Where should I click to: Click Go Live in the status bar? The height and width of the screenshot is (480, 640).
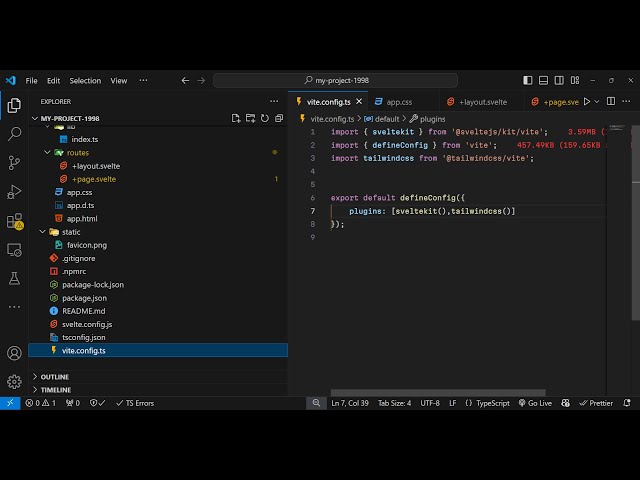(535, 403)
